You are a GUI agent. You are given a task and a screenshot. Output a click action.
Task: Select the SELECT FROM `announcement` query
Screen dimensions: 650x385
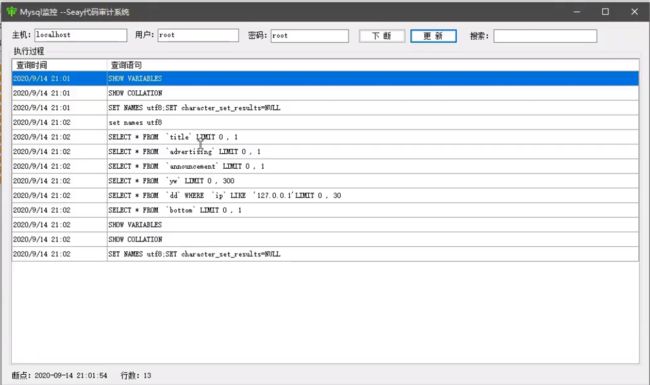coord(325,166)
